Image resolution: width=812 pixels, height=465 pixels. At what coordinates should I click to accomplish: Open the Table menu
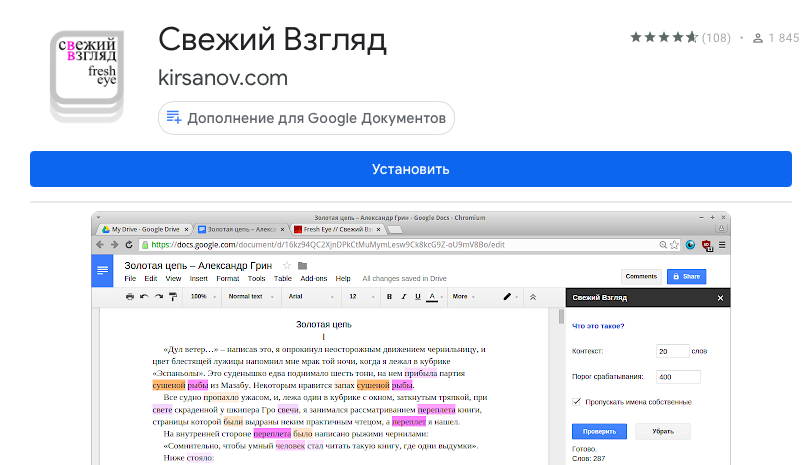(x=283, y=279)
